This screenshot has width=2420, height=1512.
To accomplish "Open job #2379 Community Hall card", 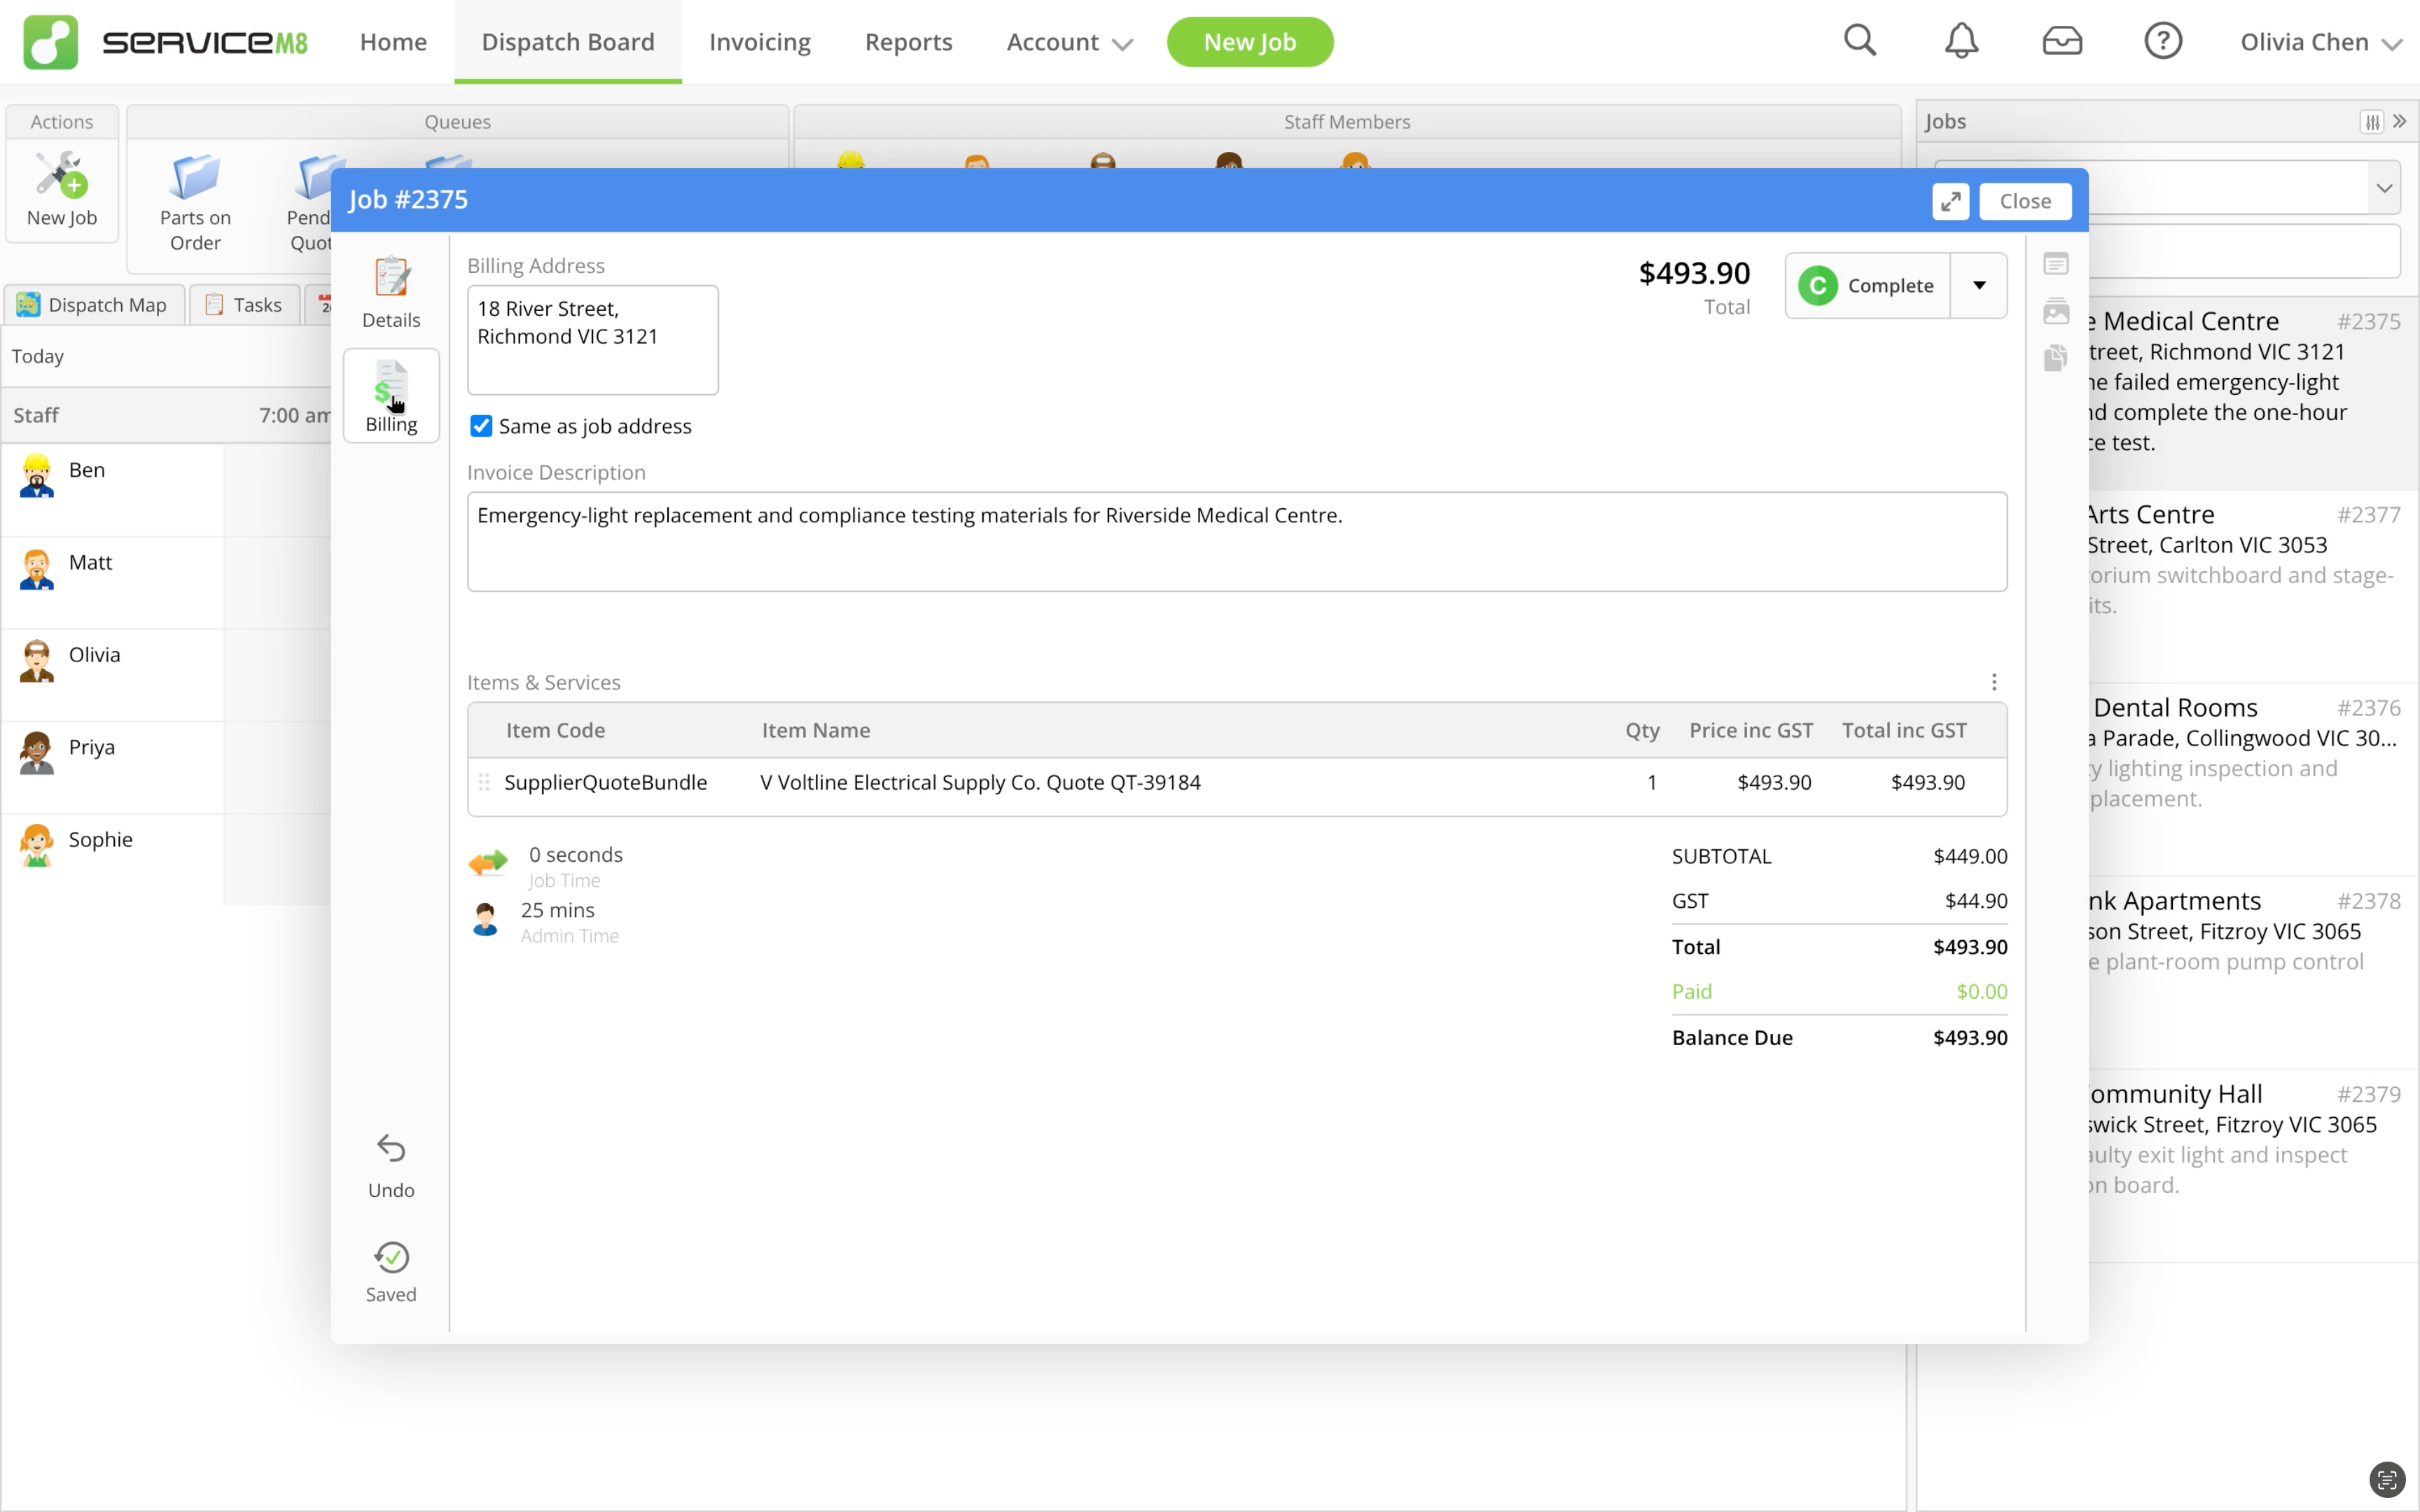I will pos(2252,1165).
